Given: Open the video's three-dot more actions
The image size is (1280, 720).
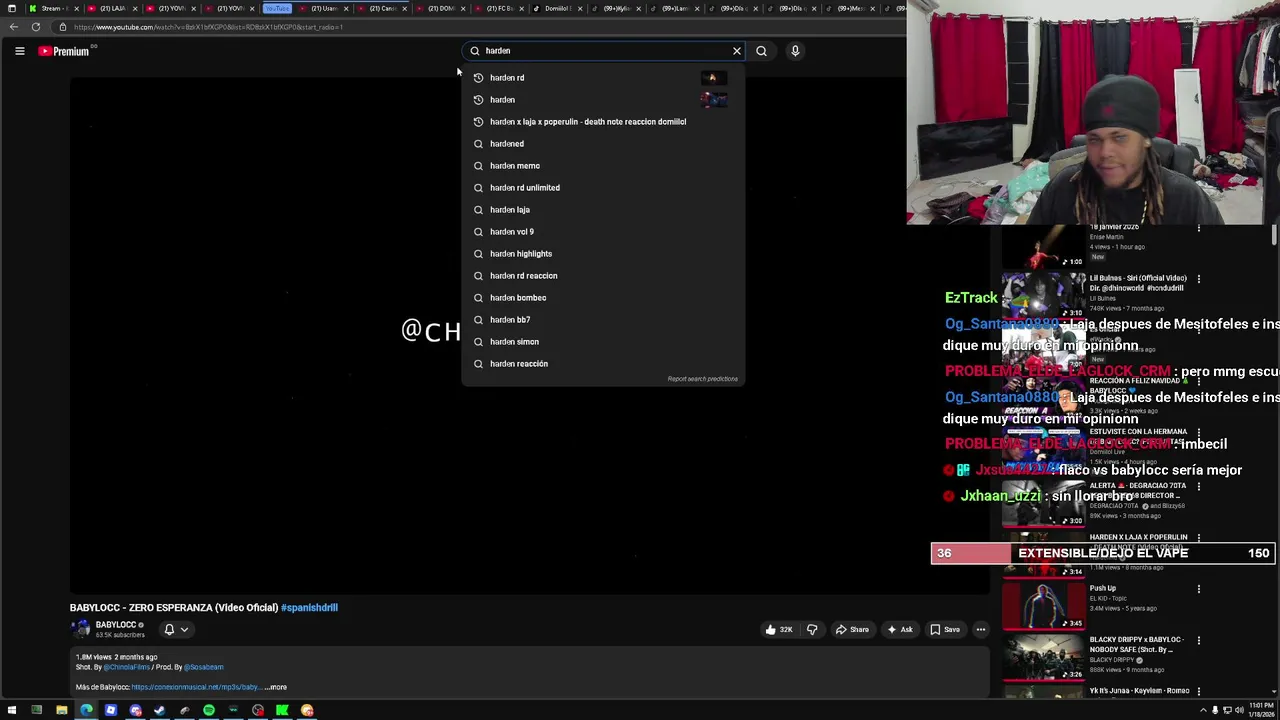Looking at the screenshot, I should 981,630.
